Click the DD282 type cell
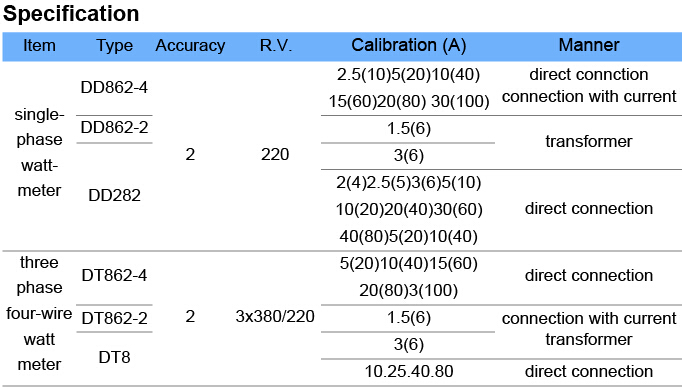The height and width of the screenshot is (390, 682). [x=114, y=195]
